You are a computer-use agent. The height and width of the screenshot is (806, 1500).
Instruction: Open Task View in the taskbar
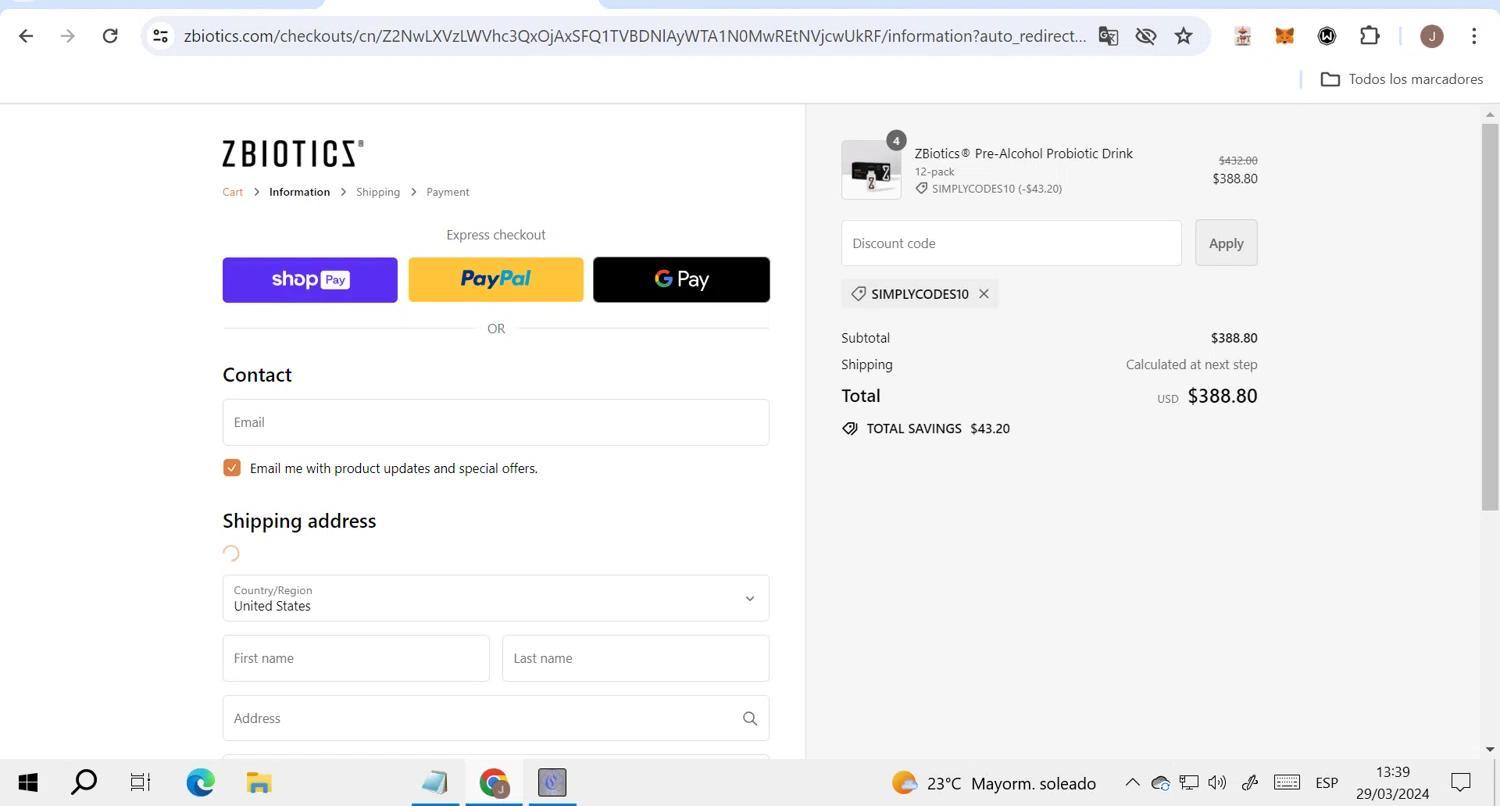click(141, 783)
